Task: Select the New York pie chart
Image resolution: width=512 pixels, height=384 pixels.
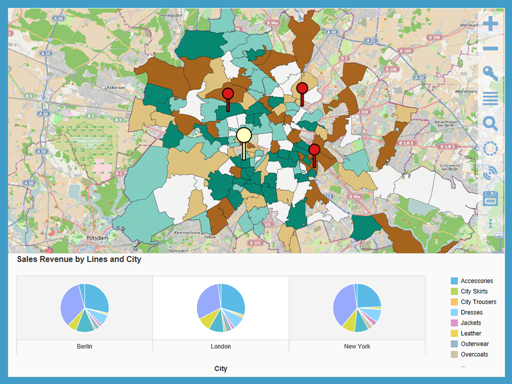Action: tap(357, 308)
